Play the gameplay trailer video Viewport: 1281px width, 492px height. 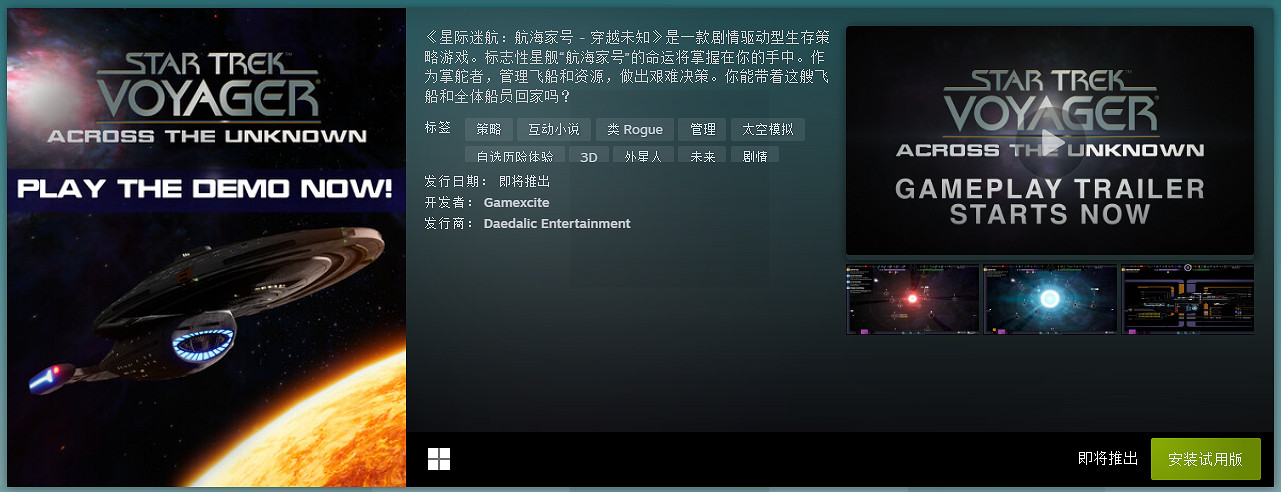point(1049,141)
